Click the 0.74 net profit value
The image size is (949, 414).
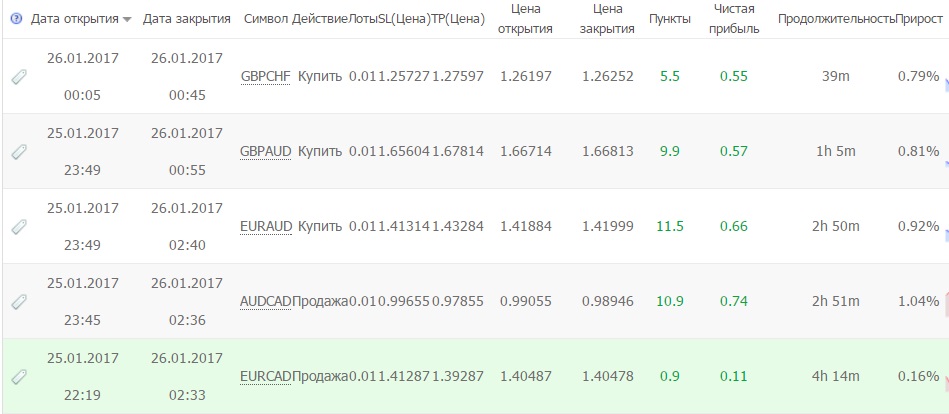(x=734, y=301)
